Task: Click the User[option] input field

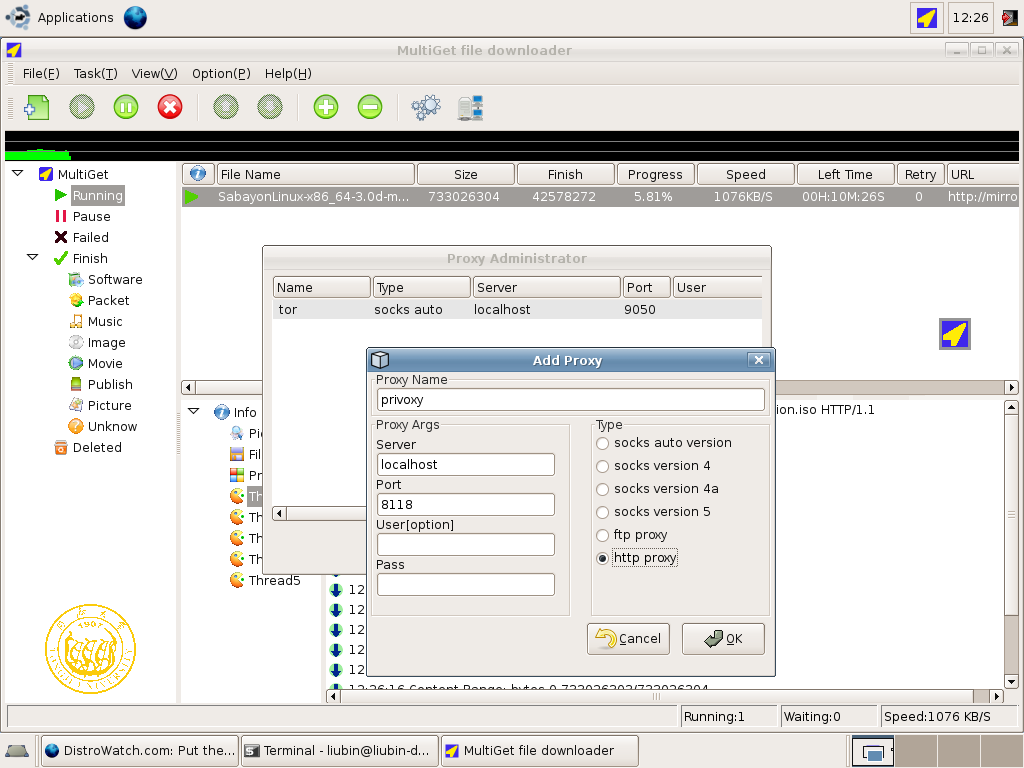Action: 466,545
